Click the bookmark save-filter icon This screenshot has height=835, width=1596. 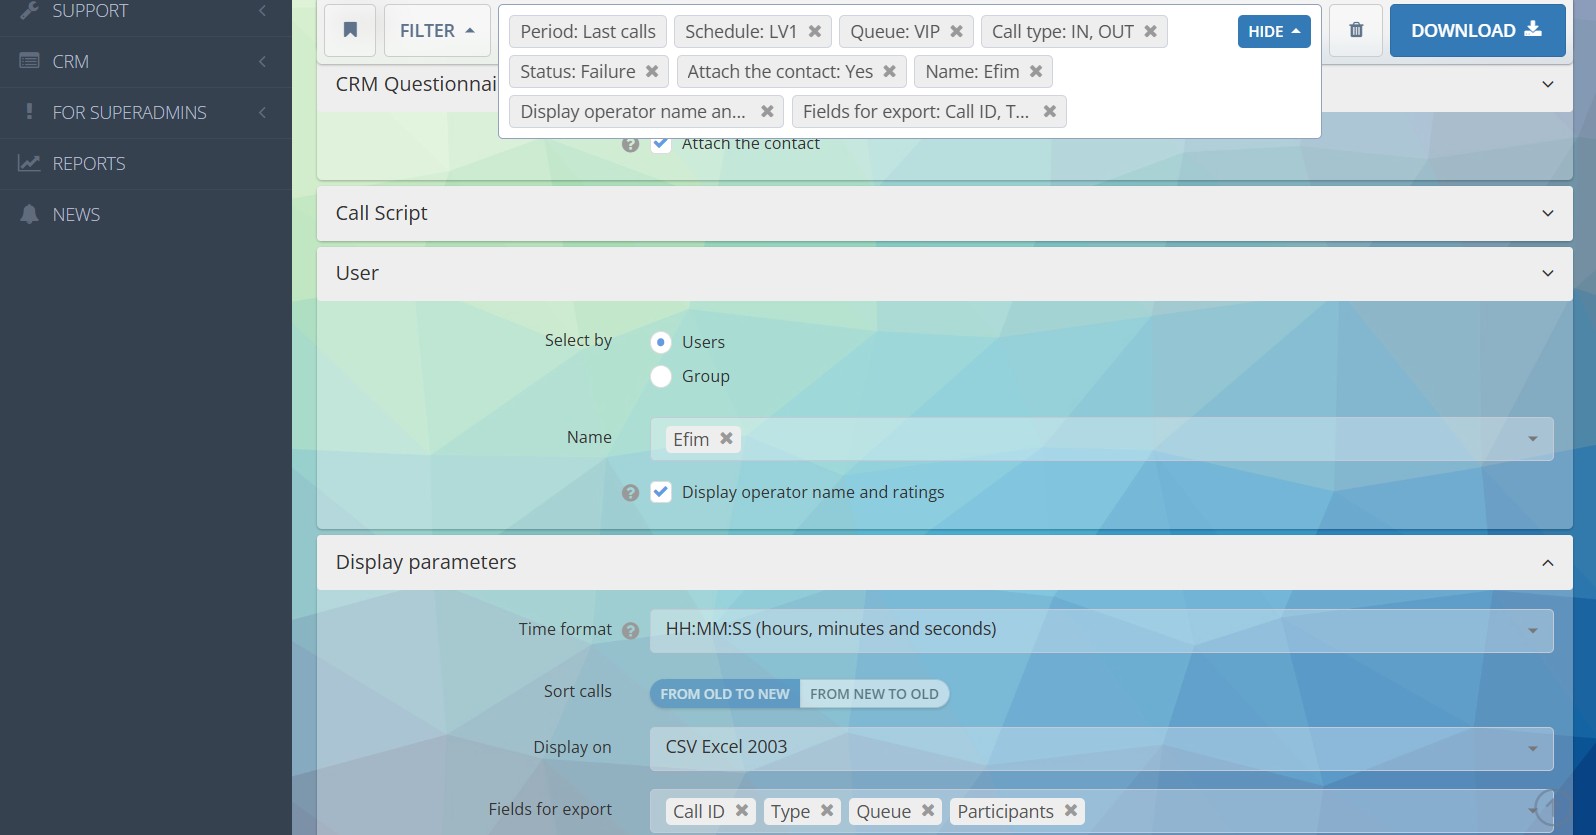pyautogui.click(x=350, y=30)
